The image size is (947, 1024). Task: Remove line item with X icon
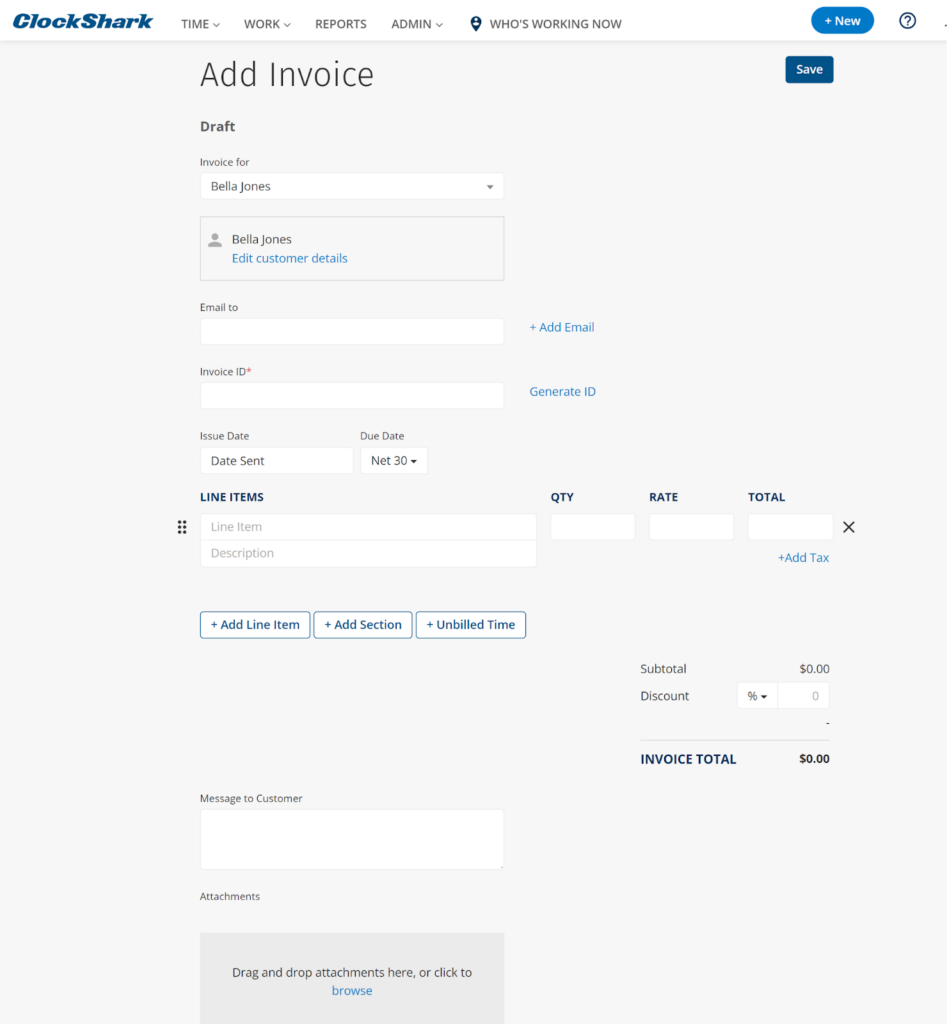pos(848,527)
